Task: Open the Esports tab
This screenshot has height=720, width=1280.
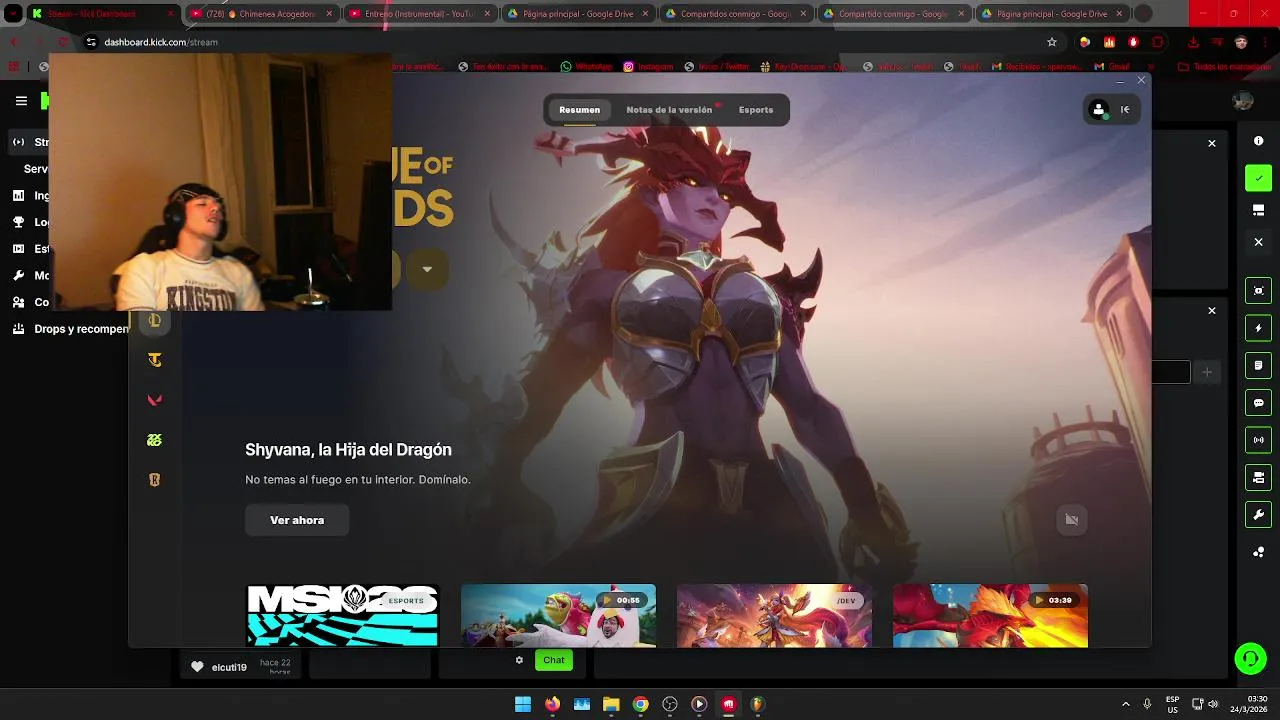Action: (x=756, y=110)
